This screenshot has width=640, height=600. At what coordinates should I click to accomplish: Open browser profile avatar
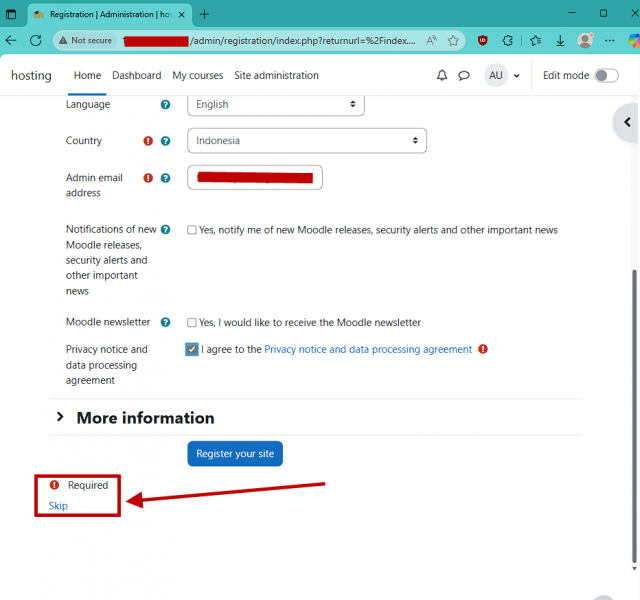pos(585,40)
